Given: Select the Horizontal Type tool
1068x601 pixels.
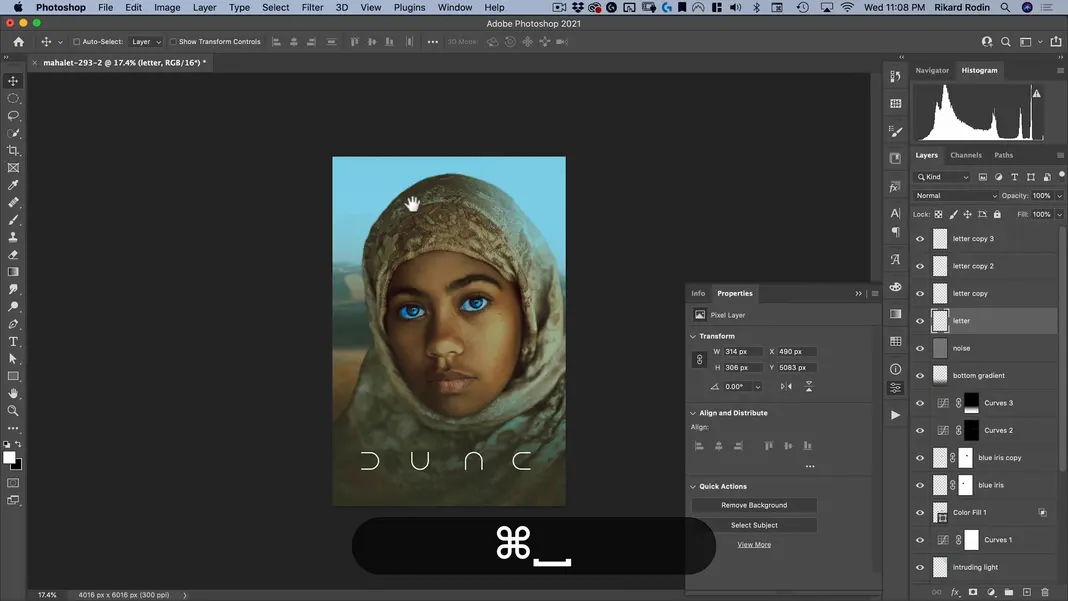Looking at the screenshot, I should tap(13, 341).
